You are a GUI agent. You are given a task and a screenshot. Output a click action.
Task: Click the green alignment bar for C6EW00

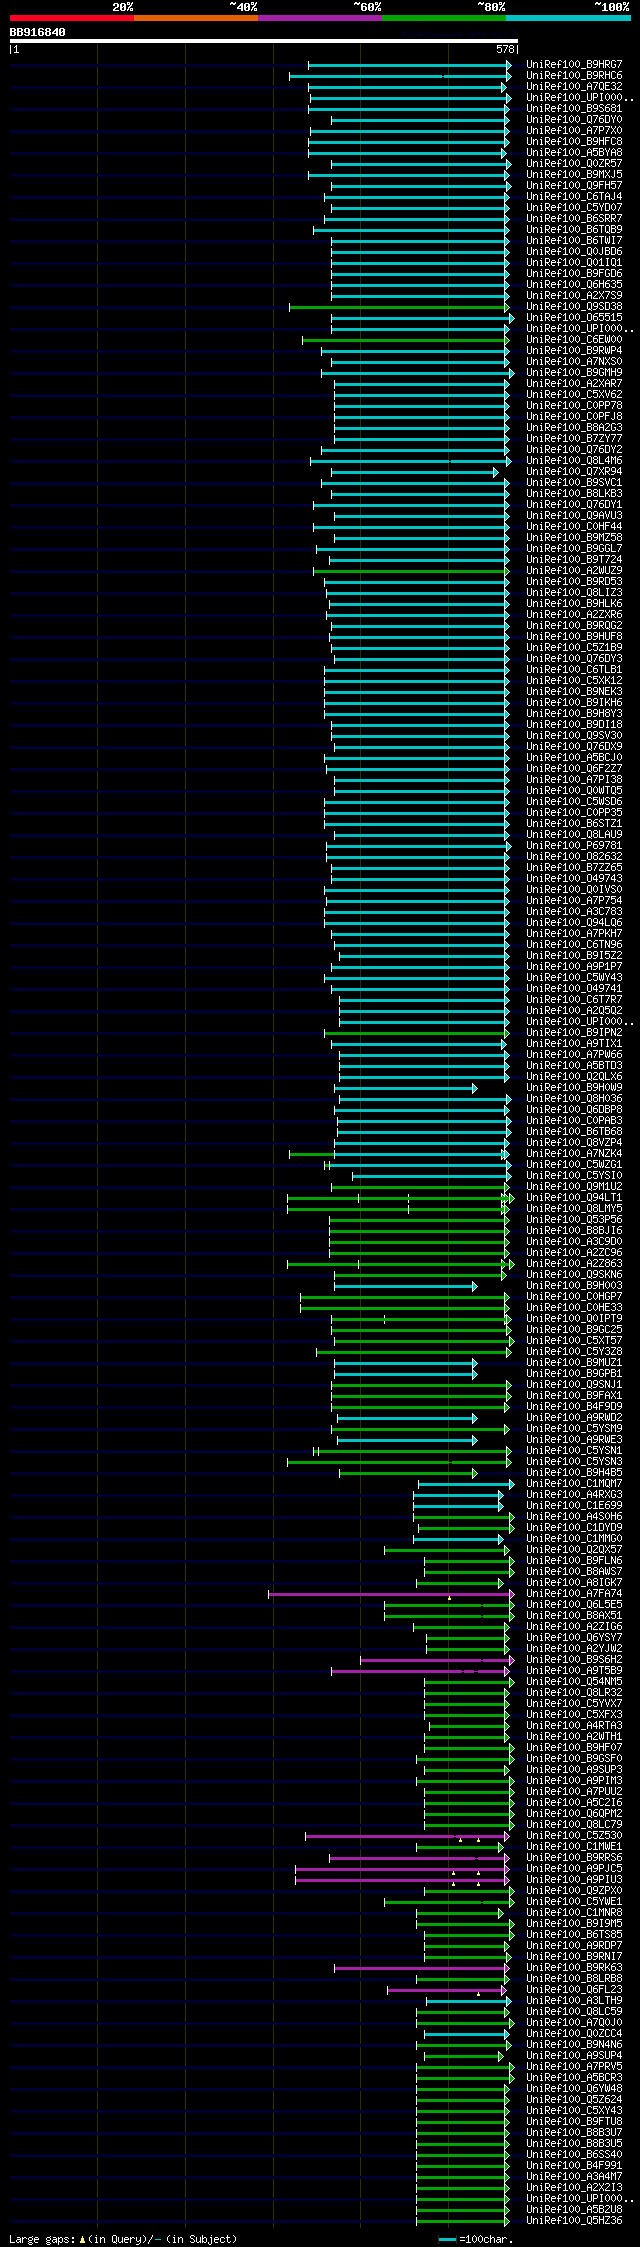406,340
